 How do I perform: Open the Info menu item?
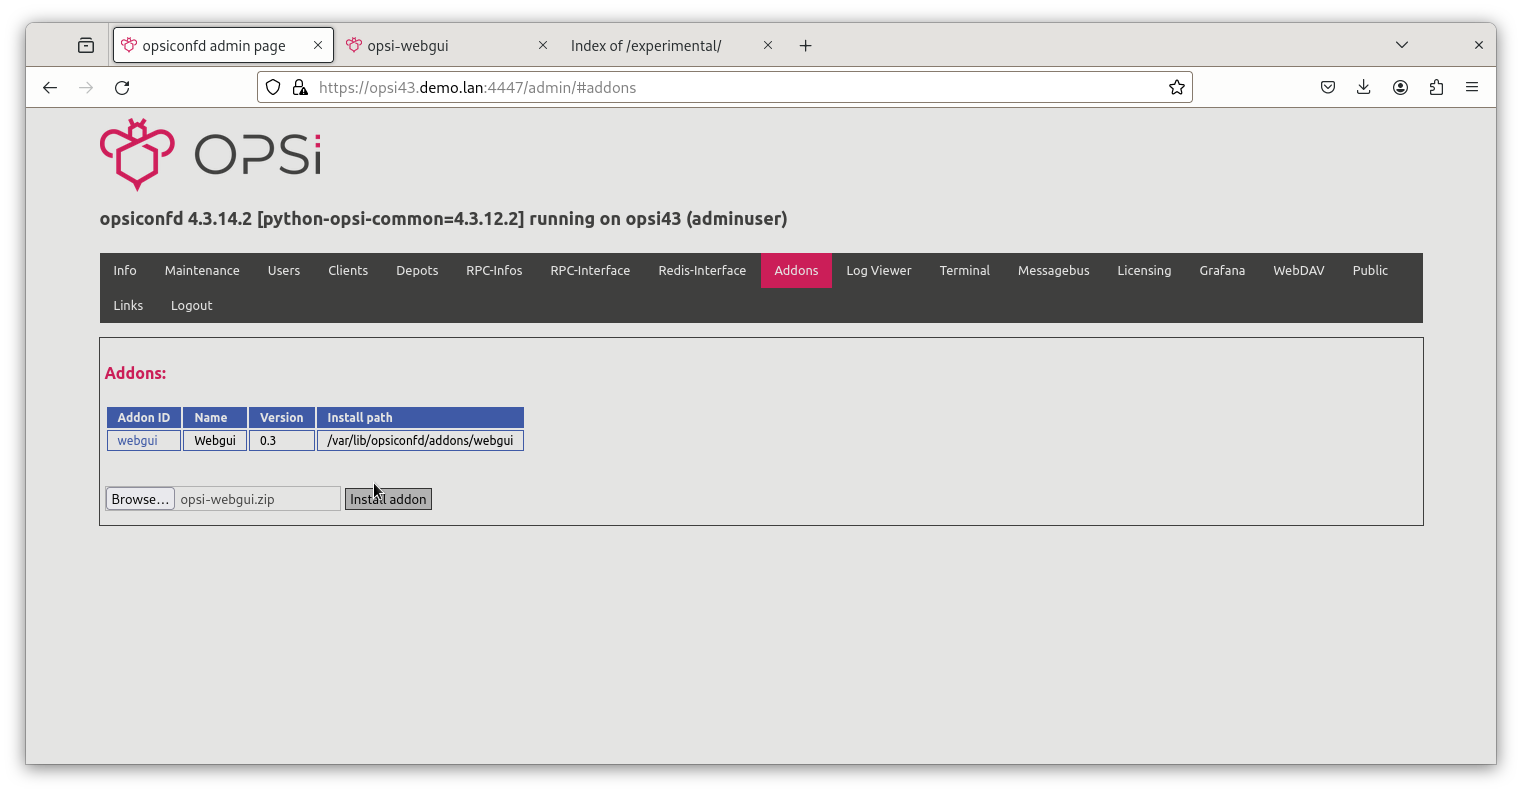(x=125, y=271)
